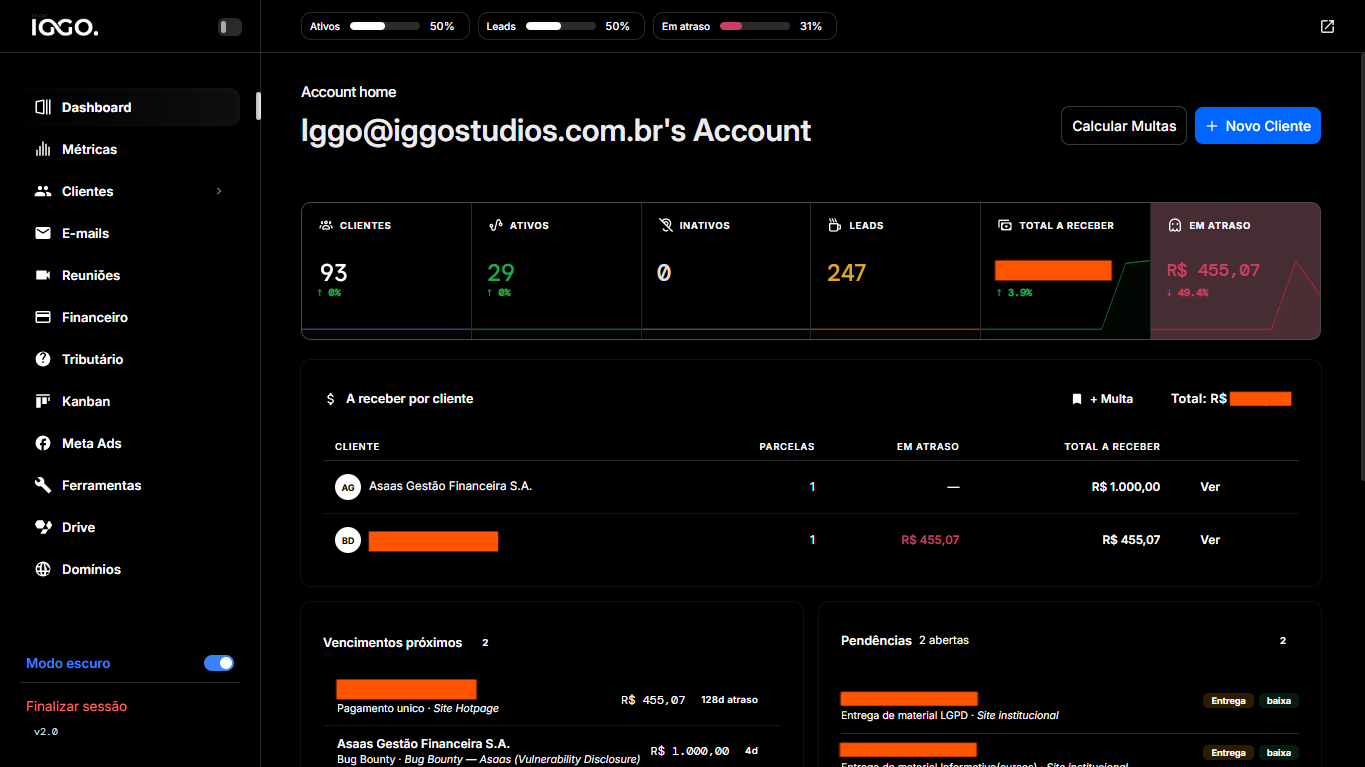The image size is (1365, 767).
Task: Toggle the sidebar collapse switch beside logo
Action: pos(230,27)
